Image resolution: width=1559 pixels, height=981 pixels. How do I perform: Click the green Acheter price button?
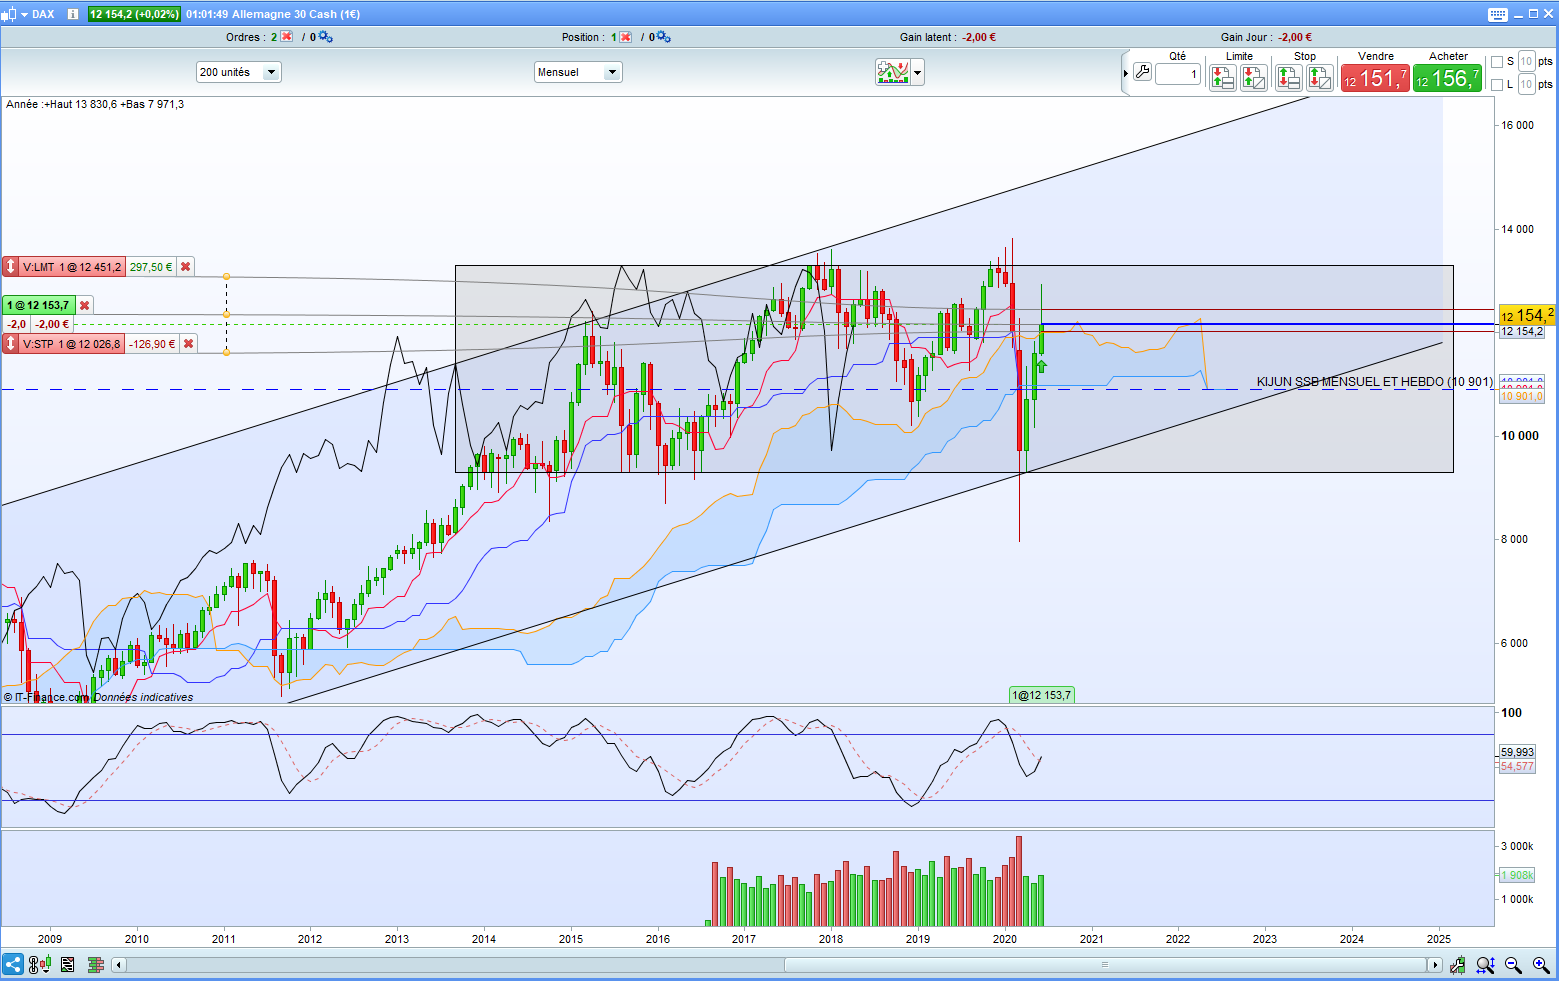[x=1447, y=78]
